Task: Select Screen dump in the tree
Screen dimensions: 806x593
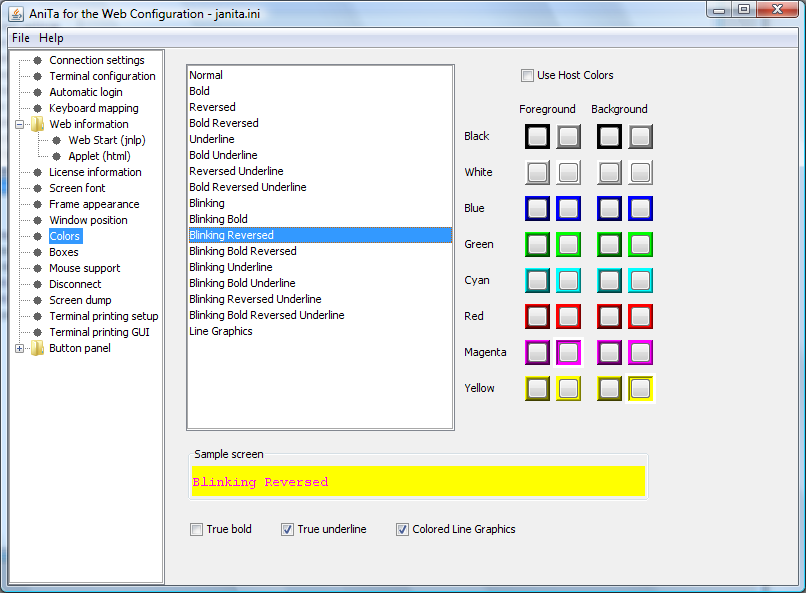Action: coord(80,300)
